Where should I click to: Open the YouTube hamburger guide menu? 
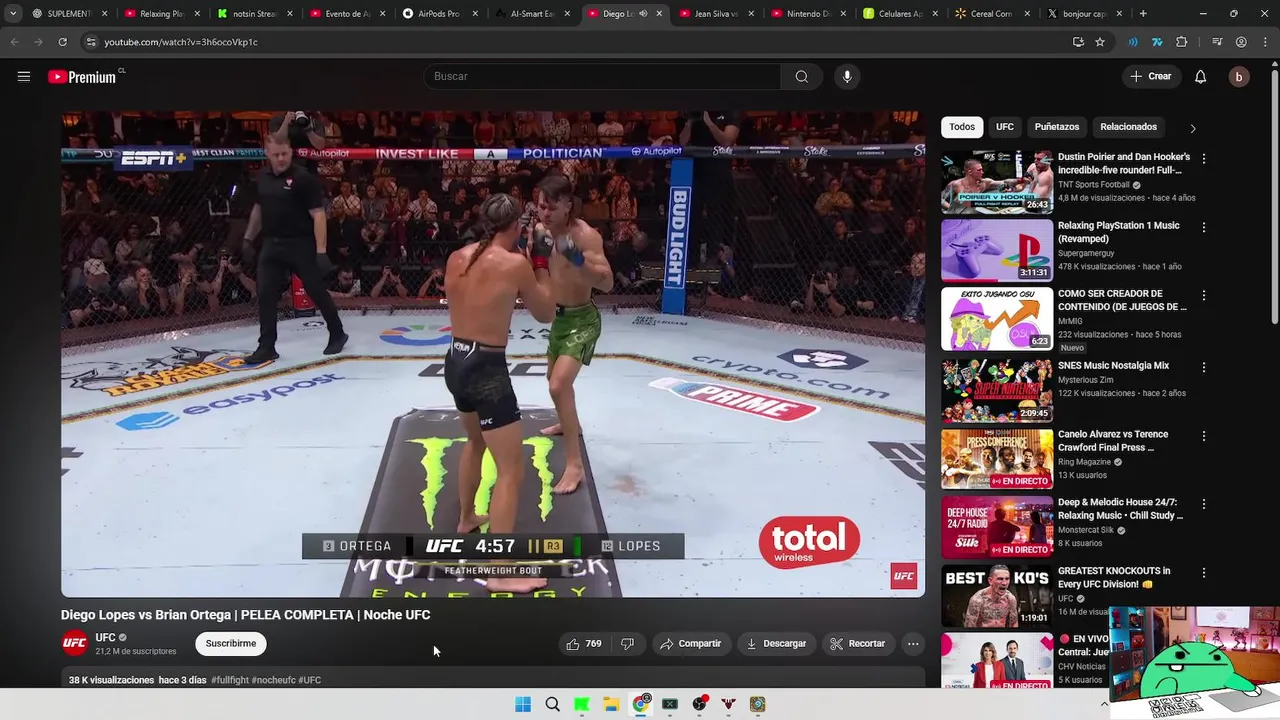[x=24, y=76]
